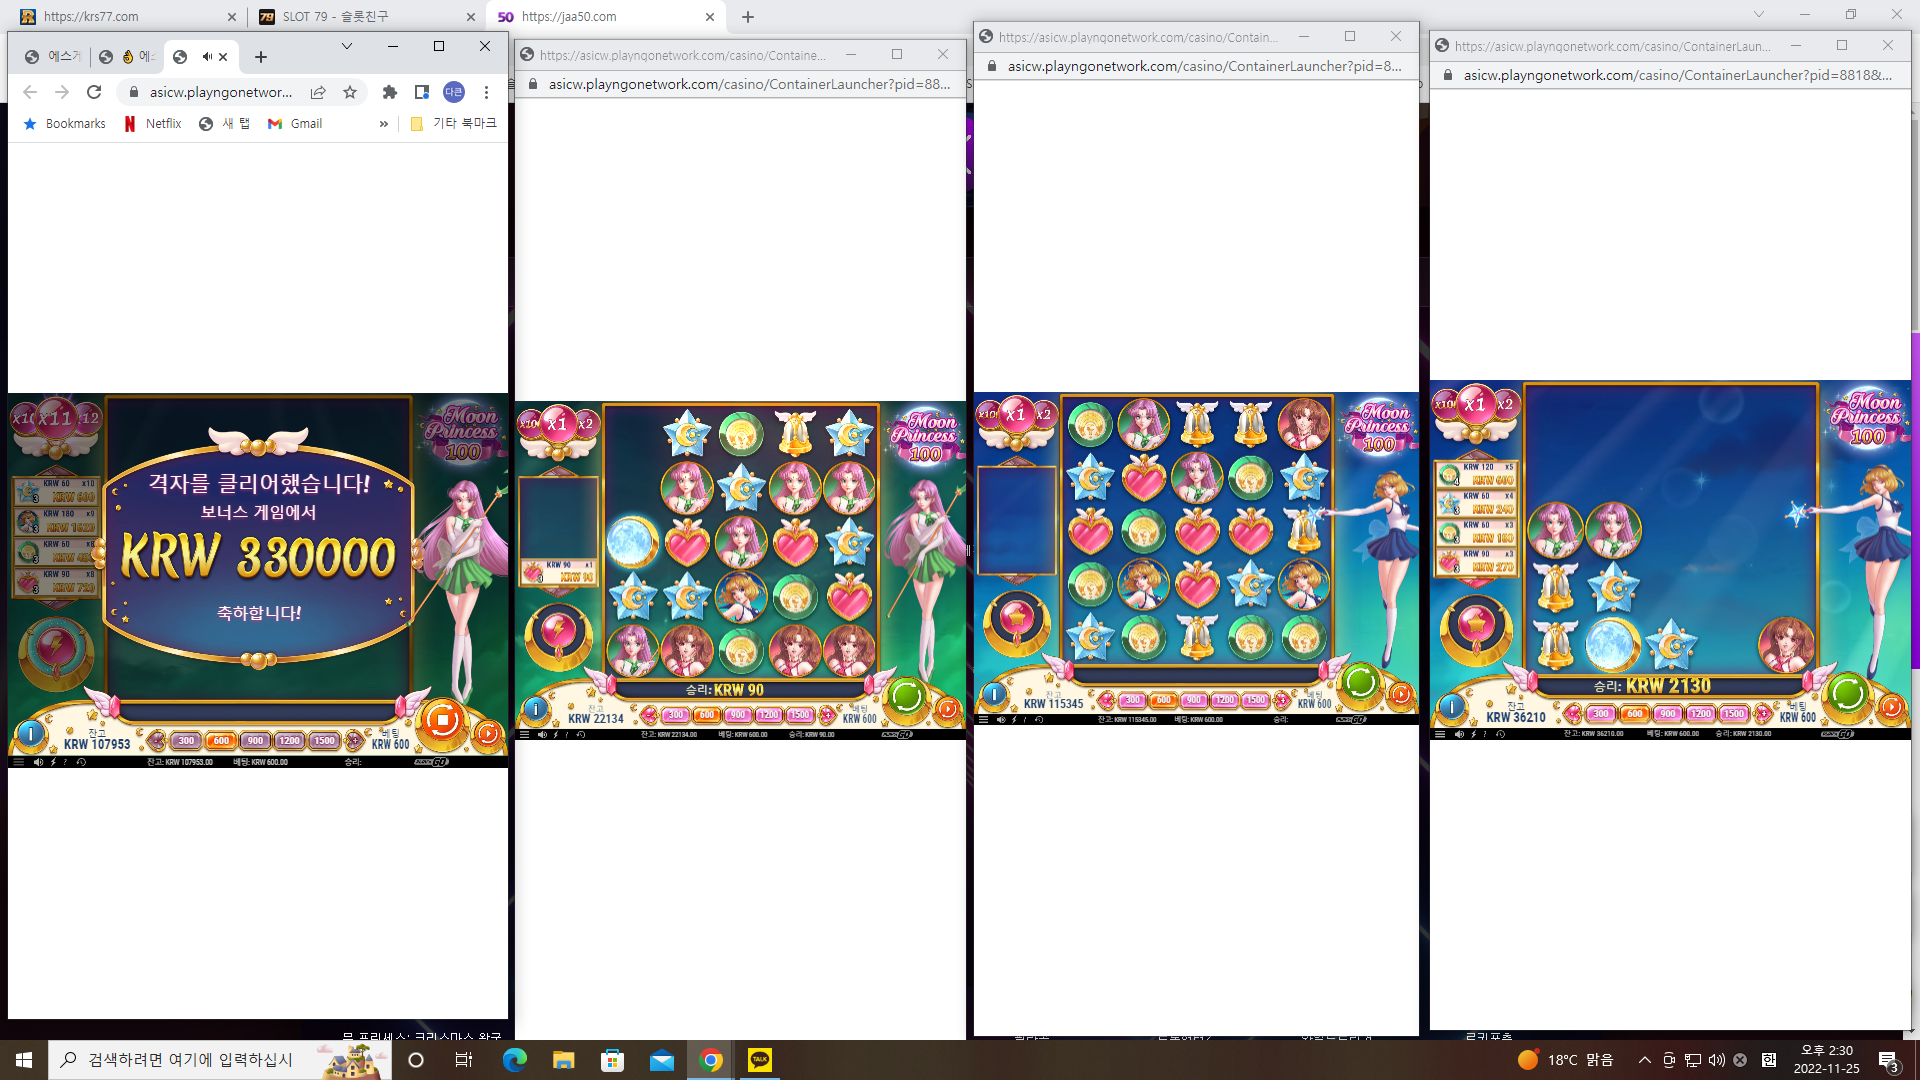Viewport: 1920px width, 1080px height.
Task: Increase the bet in the KRW 107953 game
Action: point(354,741)
